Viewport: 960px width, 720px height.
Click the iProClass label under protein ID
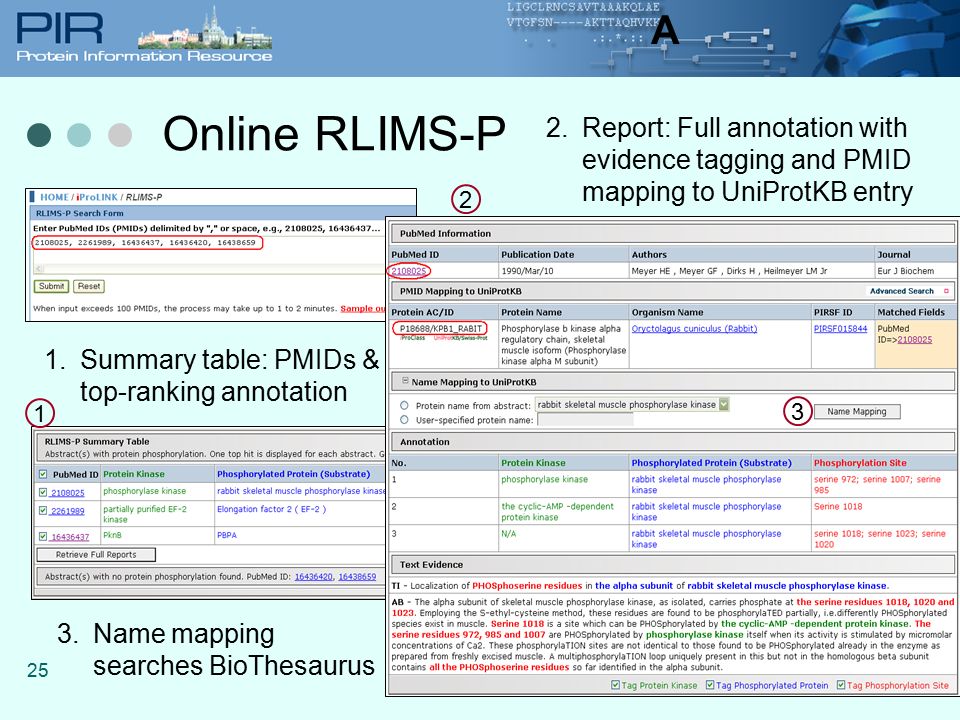(x=413, y=338)
